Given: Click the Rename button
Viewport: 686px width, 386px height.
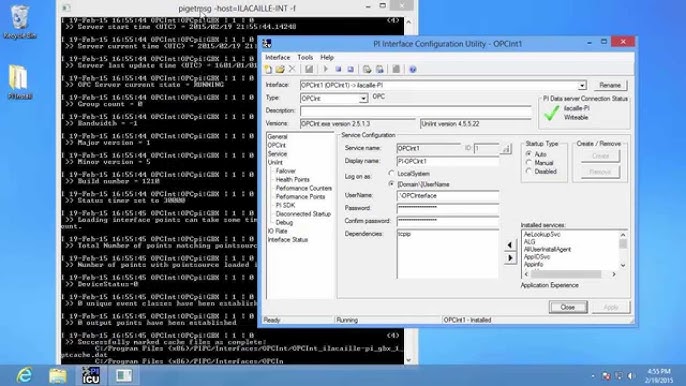Looking at the screenshot, I should (610, 85).
